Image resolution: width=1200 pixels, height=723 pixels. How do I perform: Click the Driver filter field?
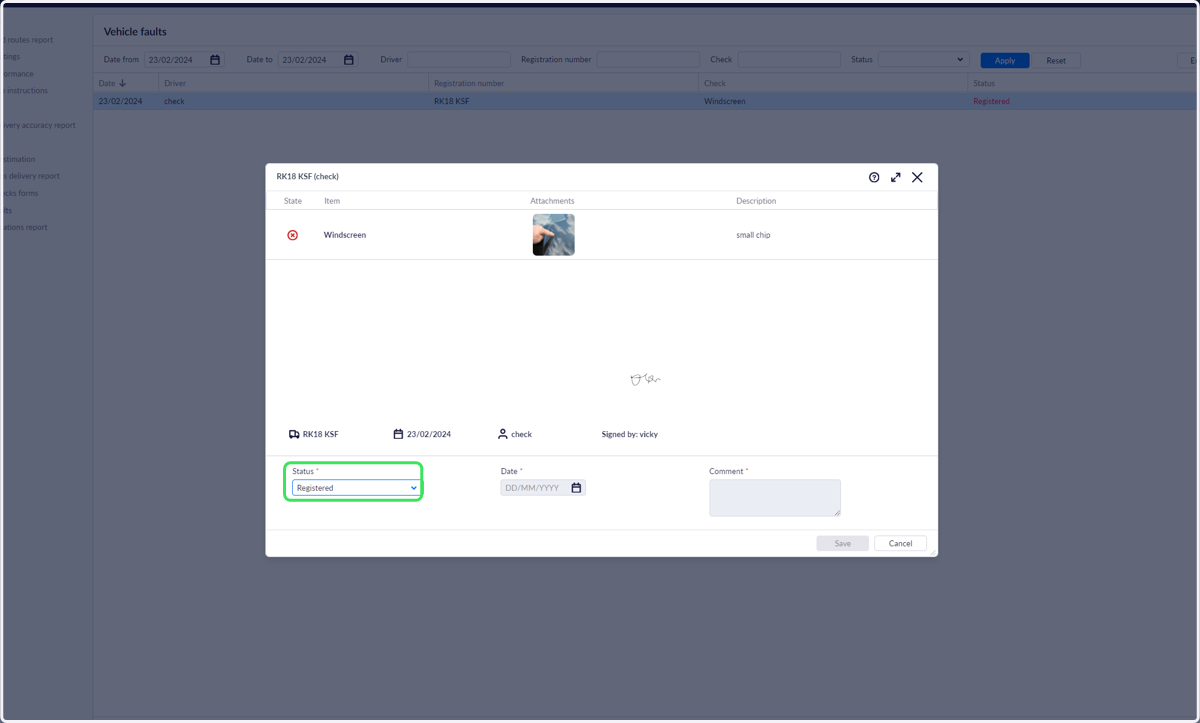tap(459, 60)
